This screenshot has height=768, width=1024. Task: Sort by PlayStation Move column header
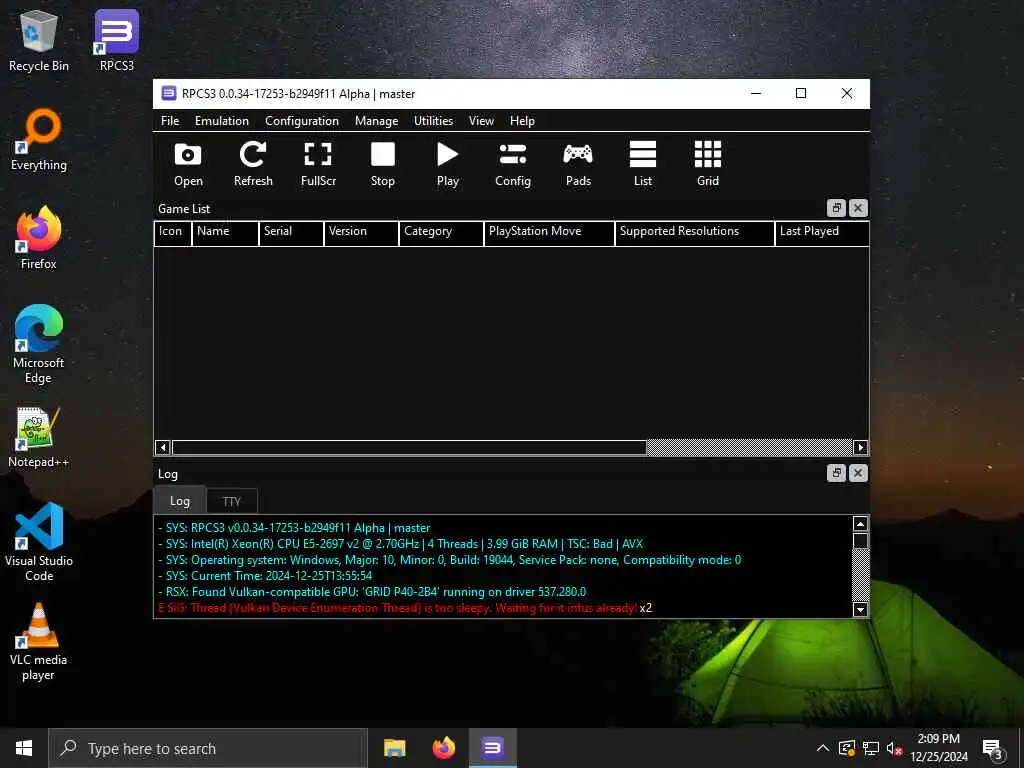(549, 233)
